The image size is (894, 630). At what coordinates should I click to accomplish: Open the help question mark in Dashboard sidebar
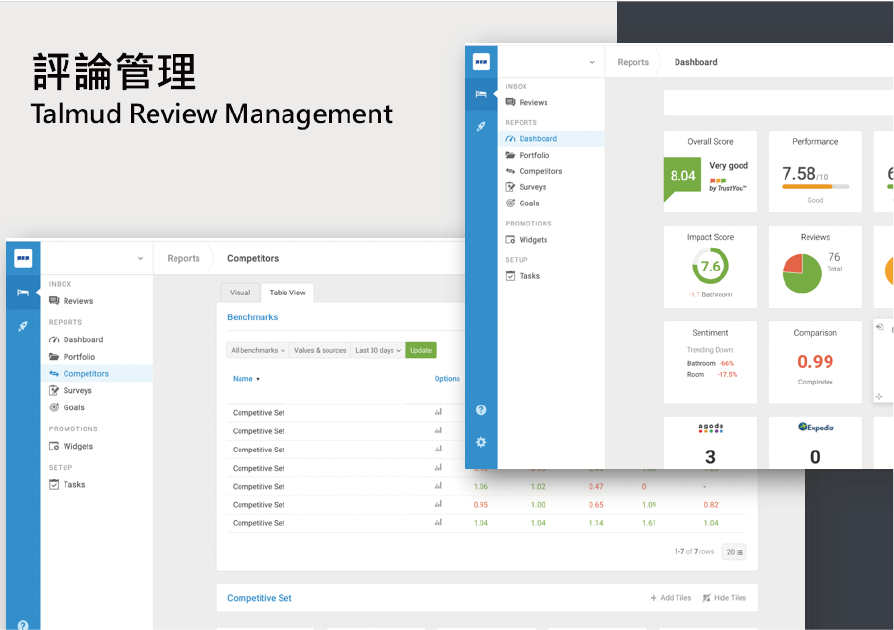click(x=481, y=410)
